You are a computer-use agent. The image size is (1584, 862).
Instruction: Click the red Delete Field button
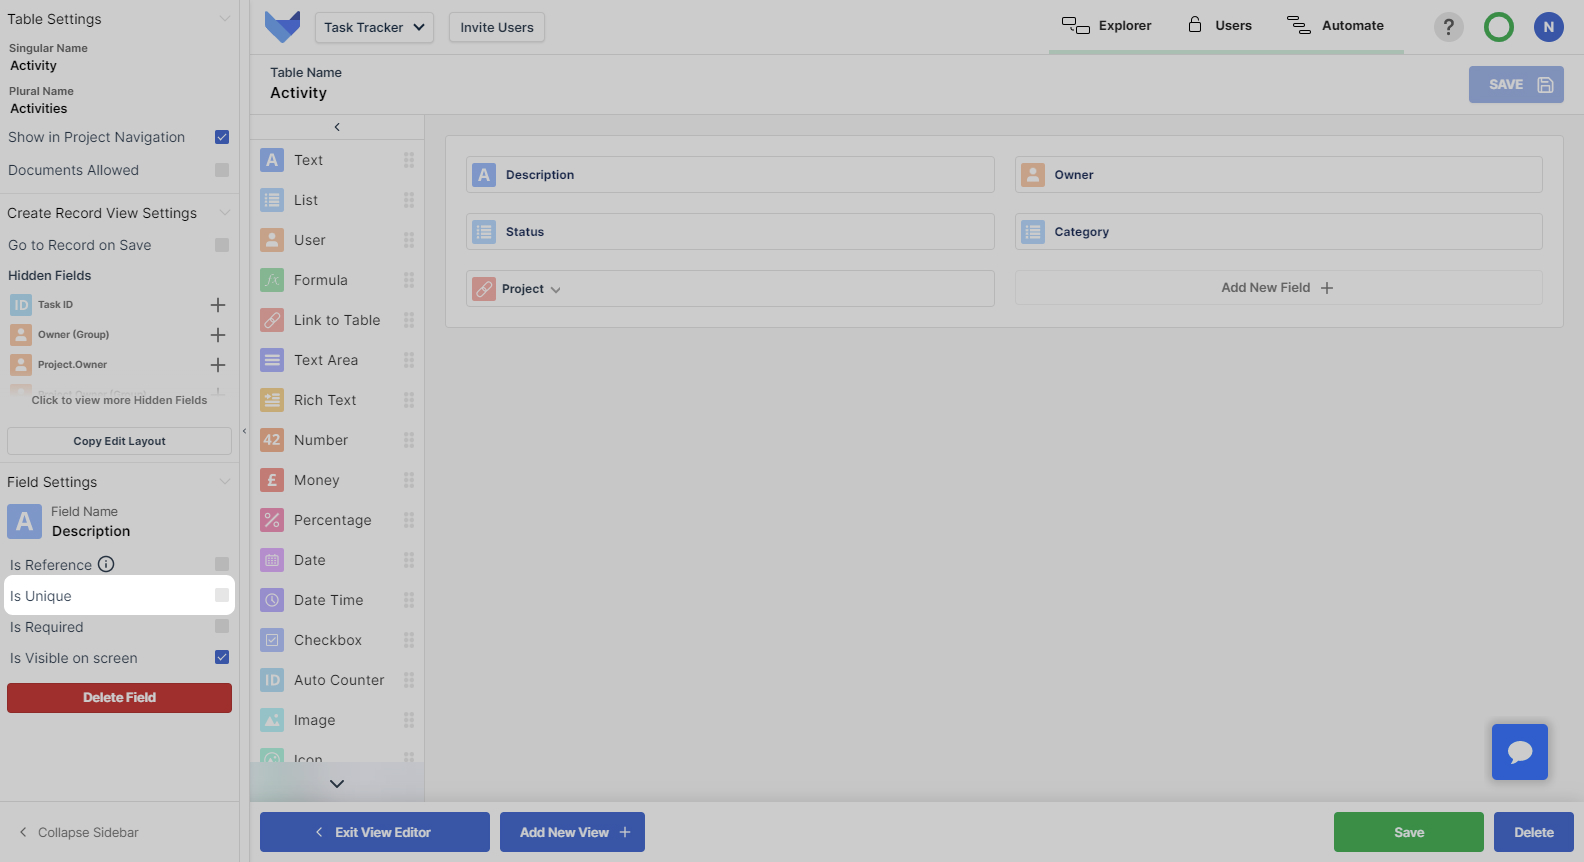pos(119,698)
